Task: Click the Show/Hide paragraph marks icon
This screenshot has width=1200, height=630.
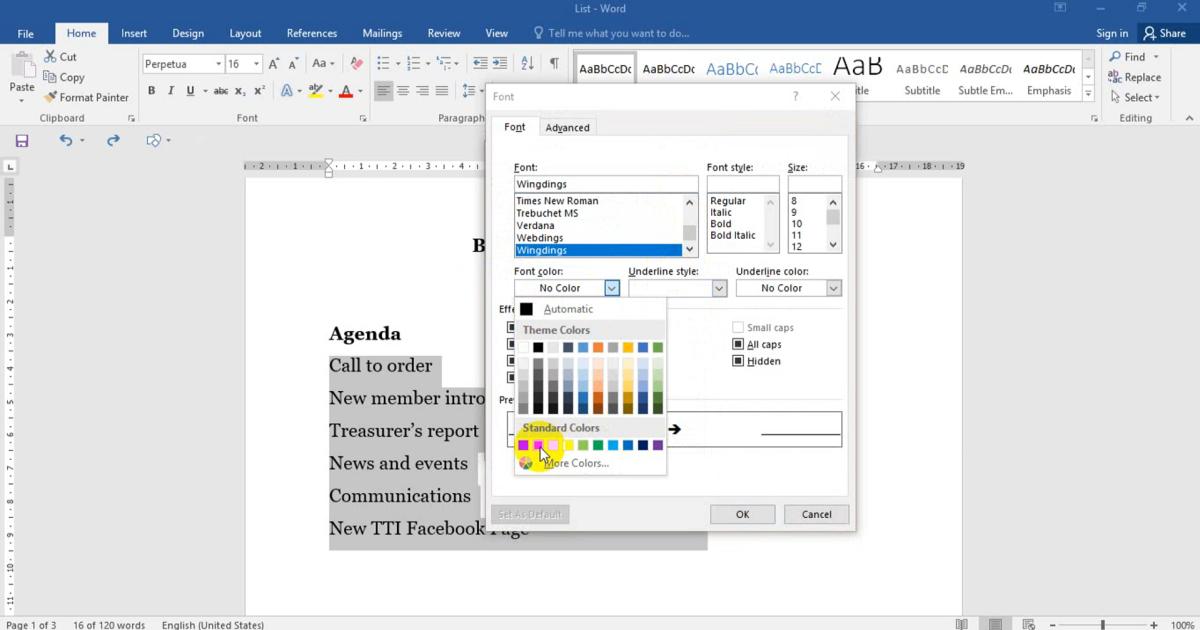Action: pyautogui.click(x=554, y=63)
